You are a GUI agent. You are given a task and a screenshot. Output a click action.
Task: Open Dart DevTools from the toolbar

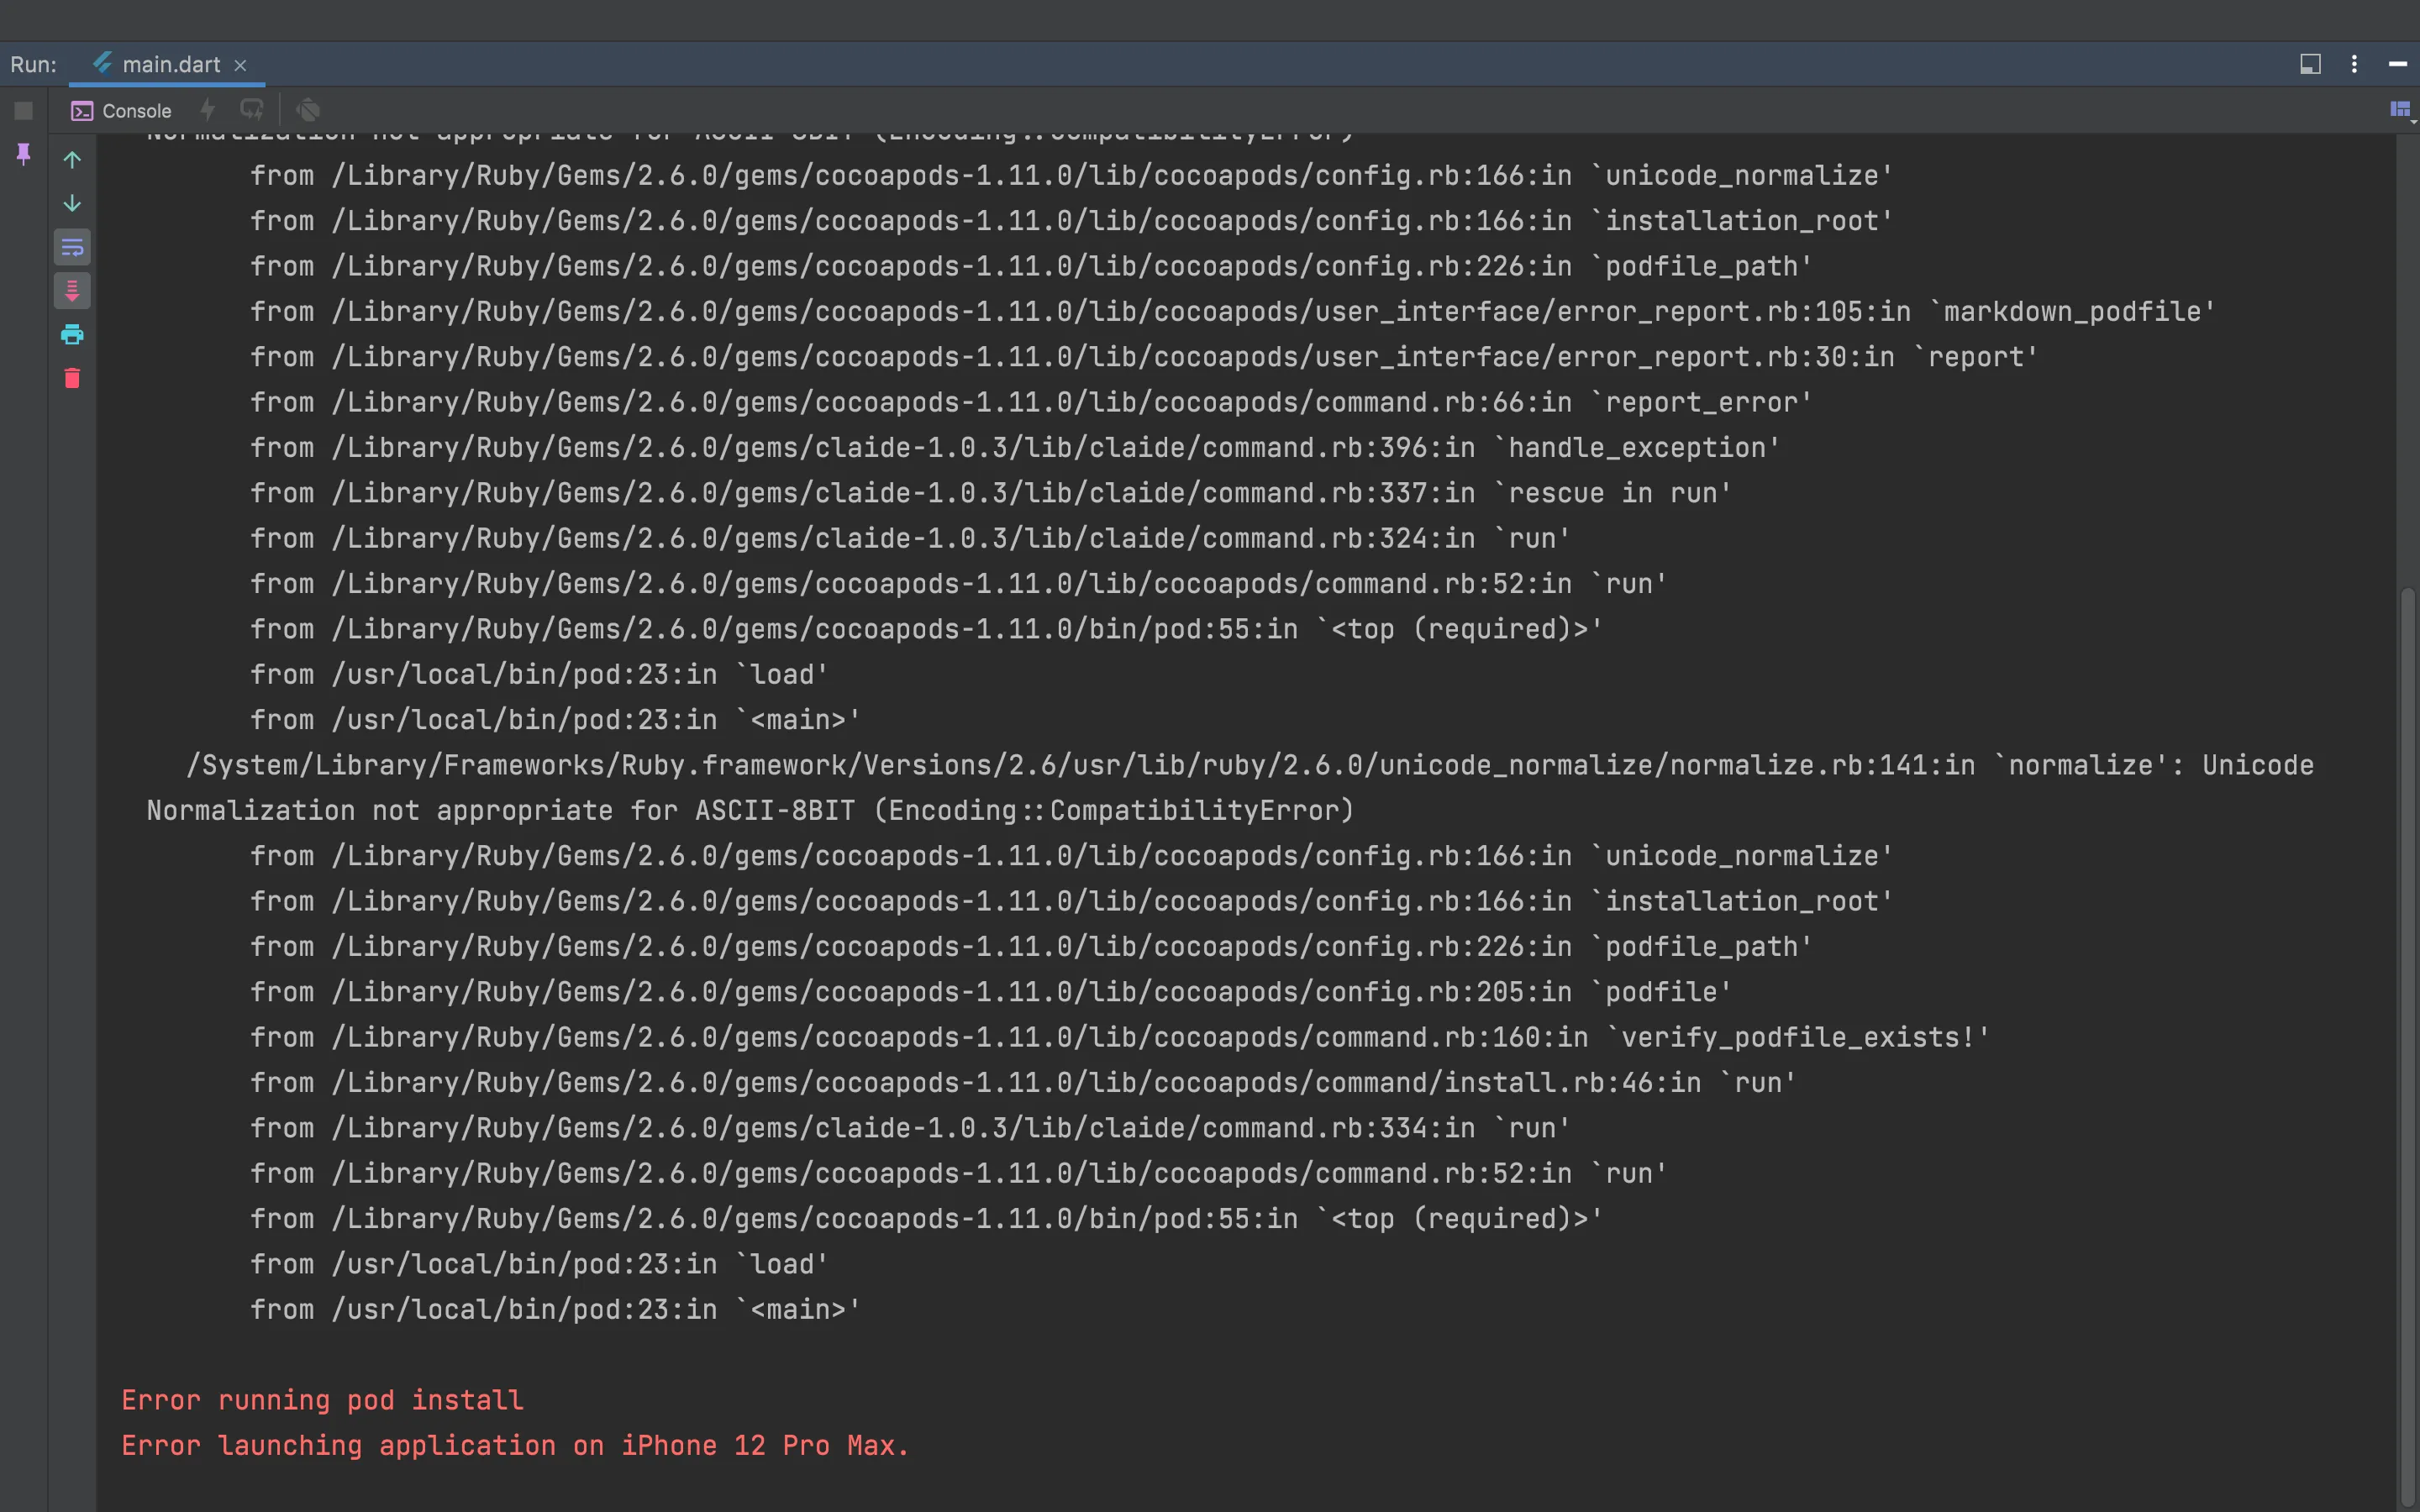pos(309,110)
